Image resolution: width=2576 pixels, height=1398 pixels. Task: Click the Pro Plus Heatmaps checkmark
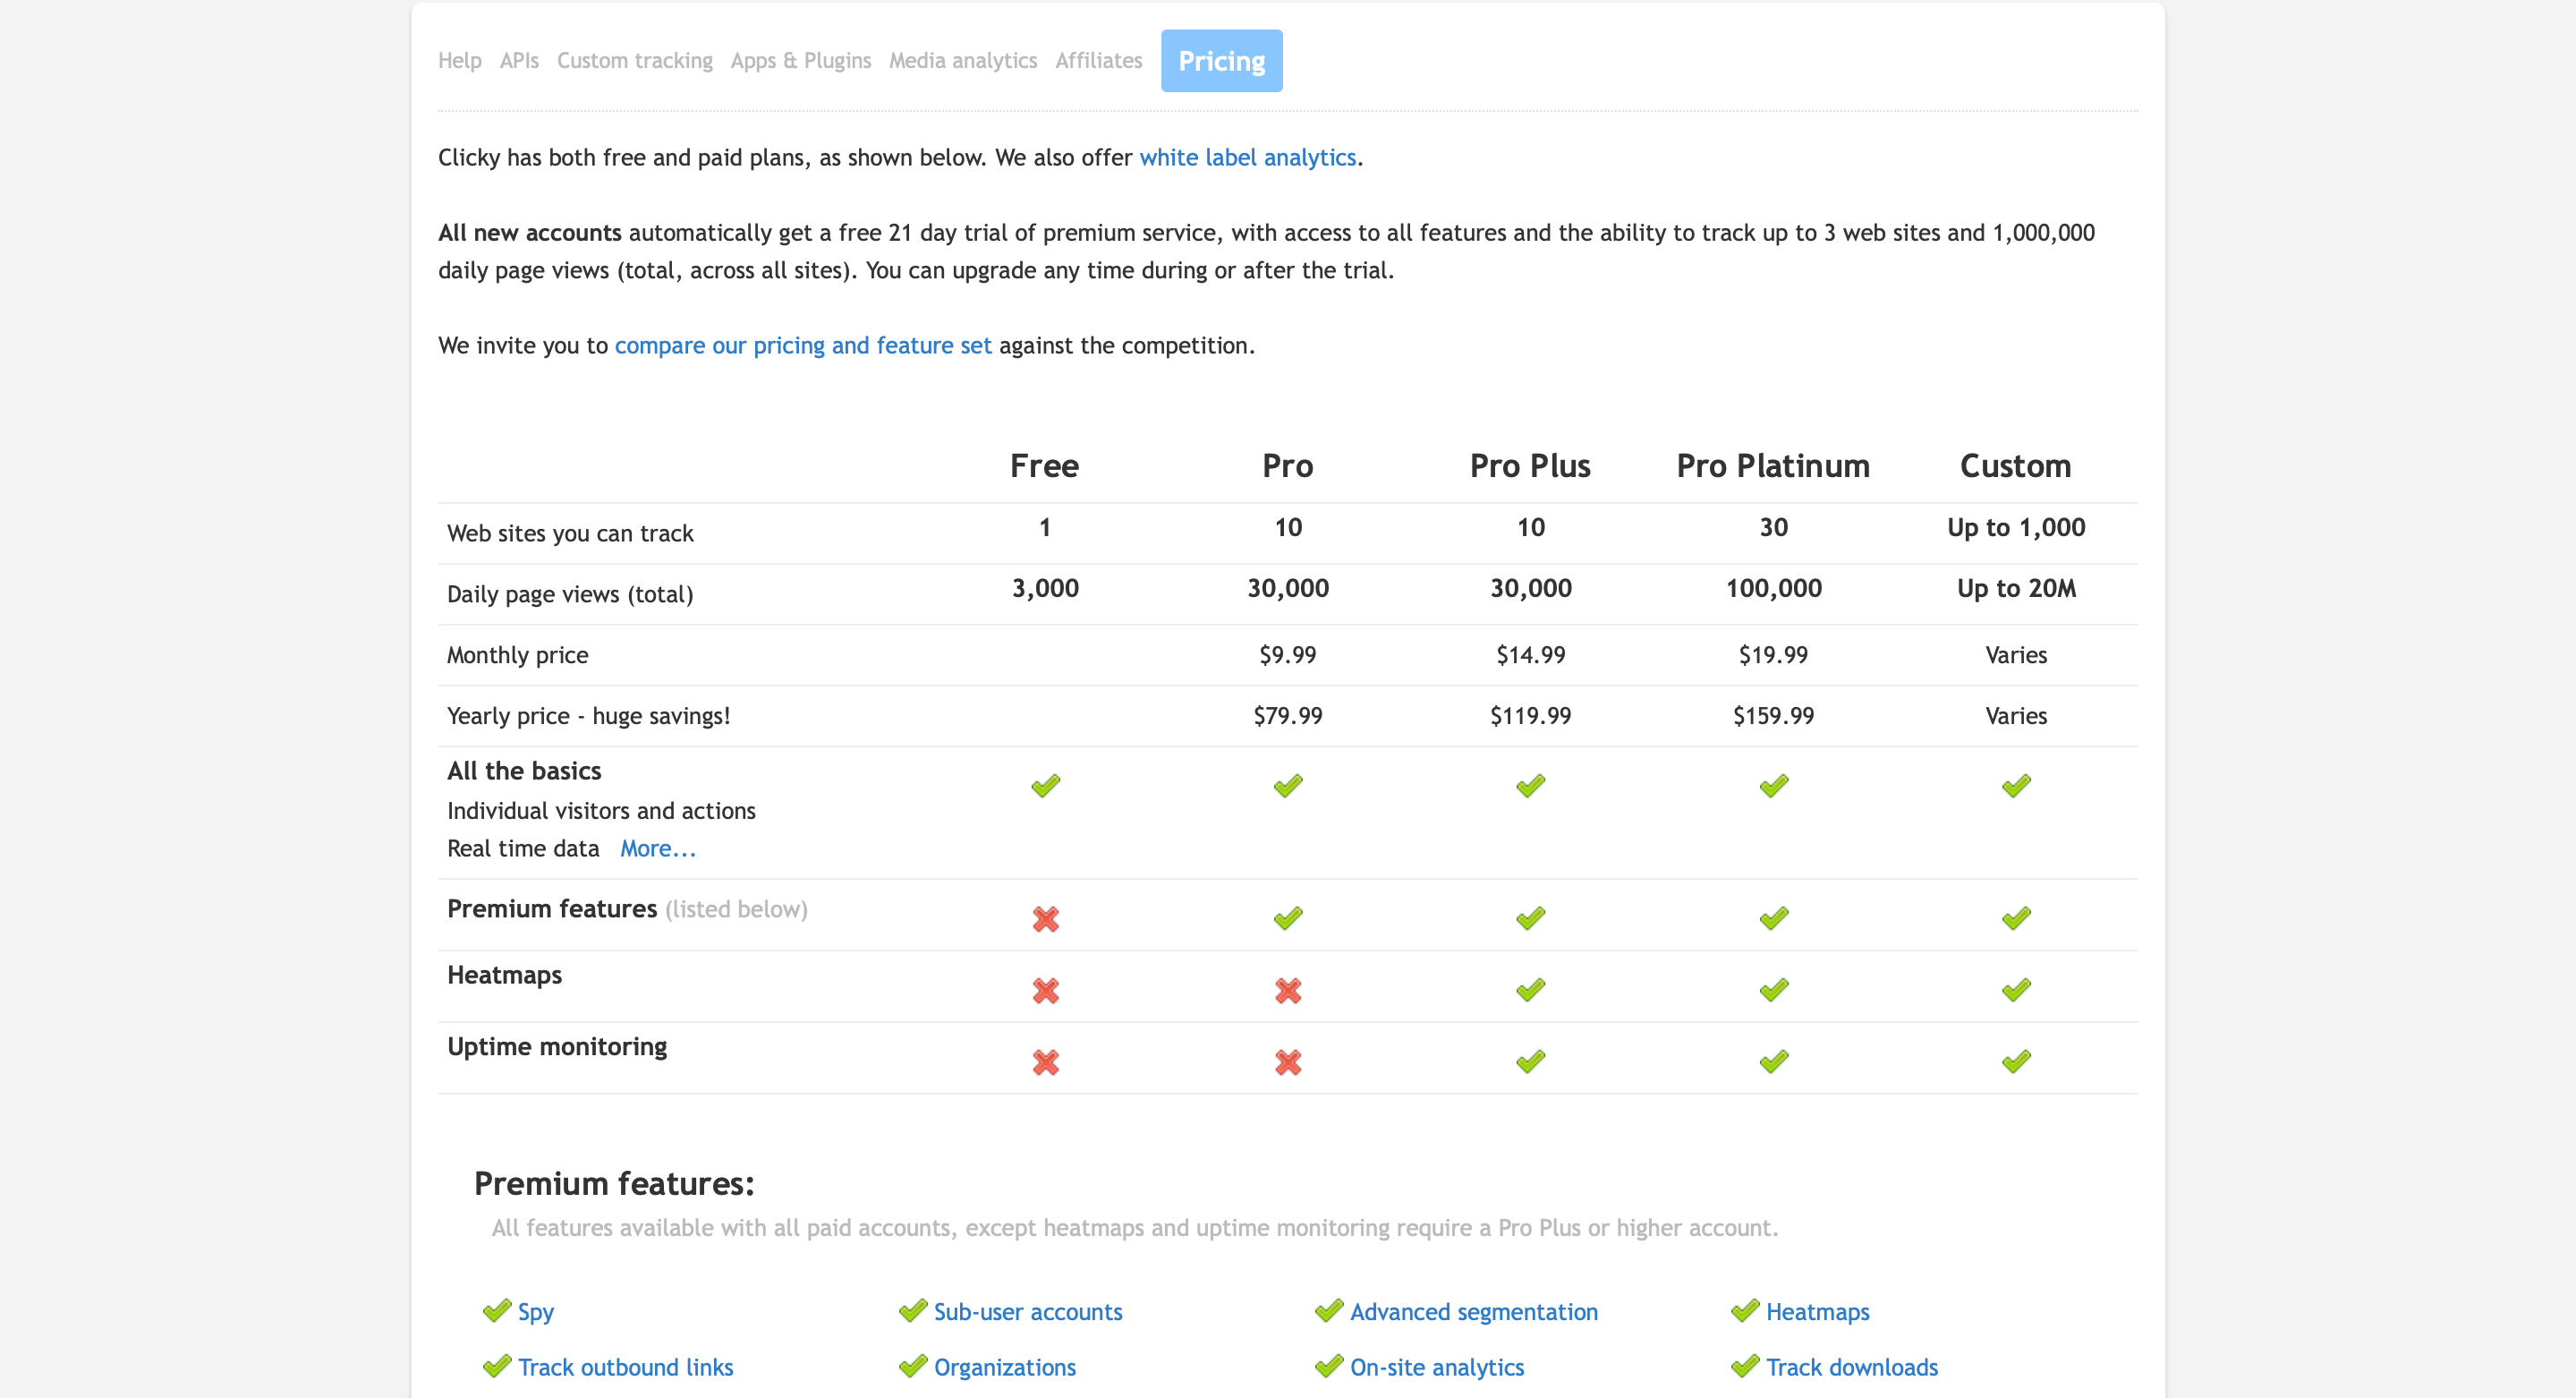[1530, 990]
